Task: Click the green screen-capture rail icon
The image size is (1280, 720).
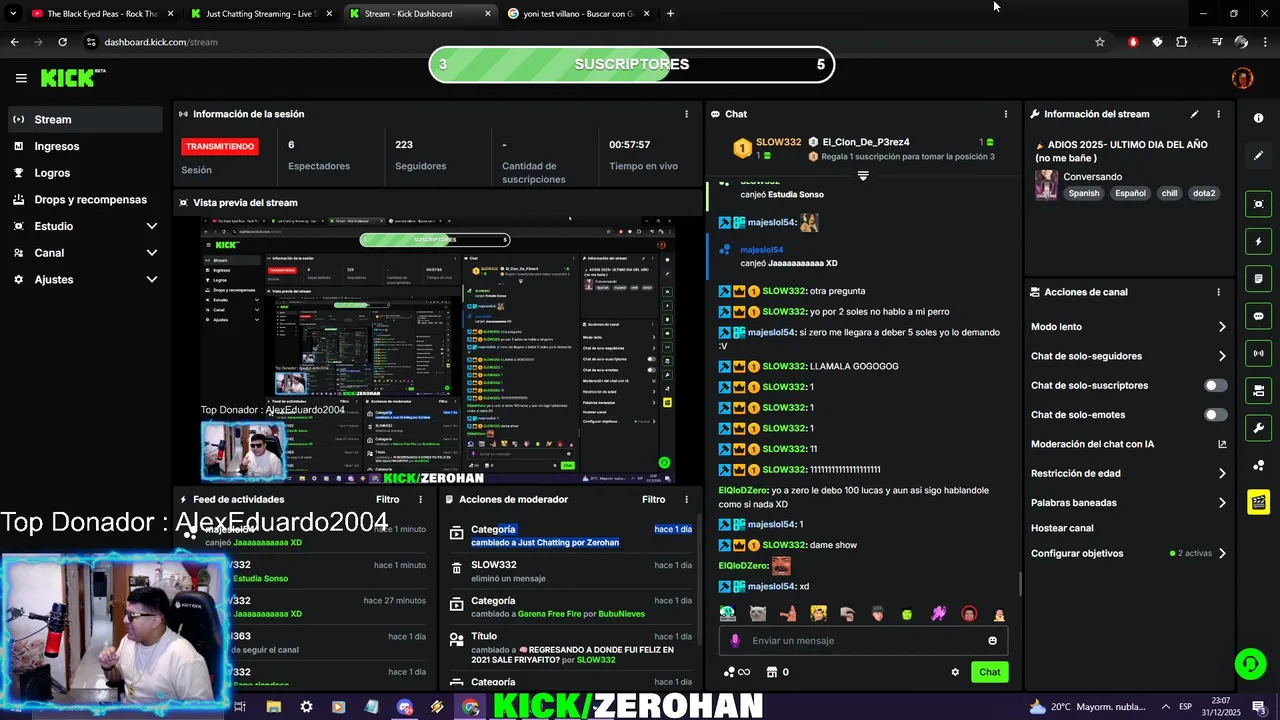Action: pos(1258,204)
